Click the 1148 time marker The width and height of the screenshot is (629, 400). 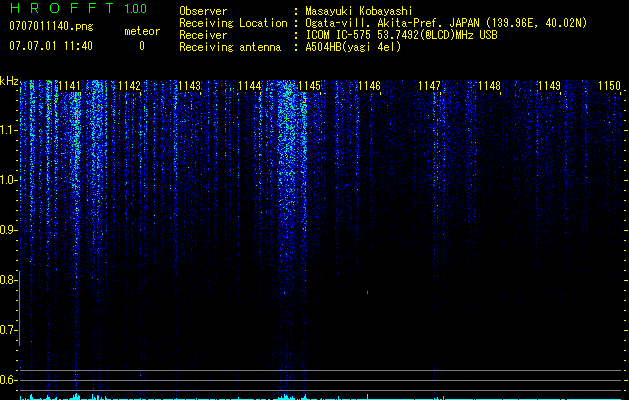489,86
